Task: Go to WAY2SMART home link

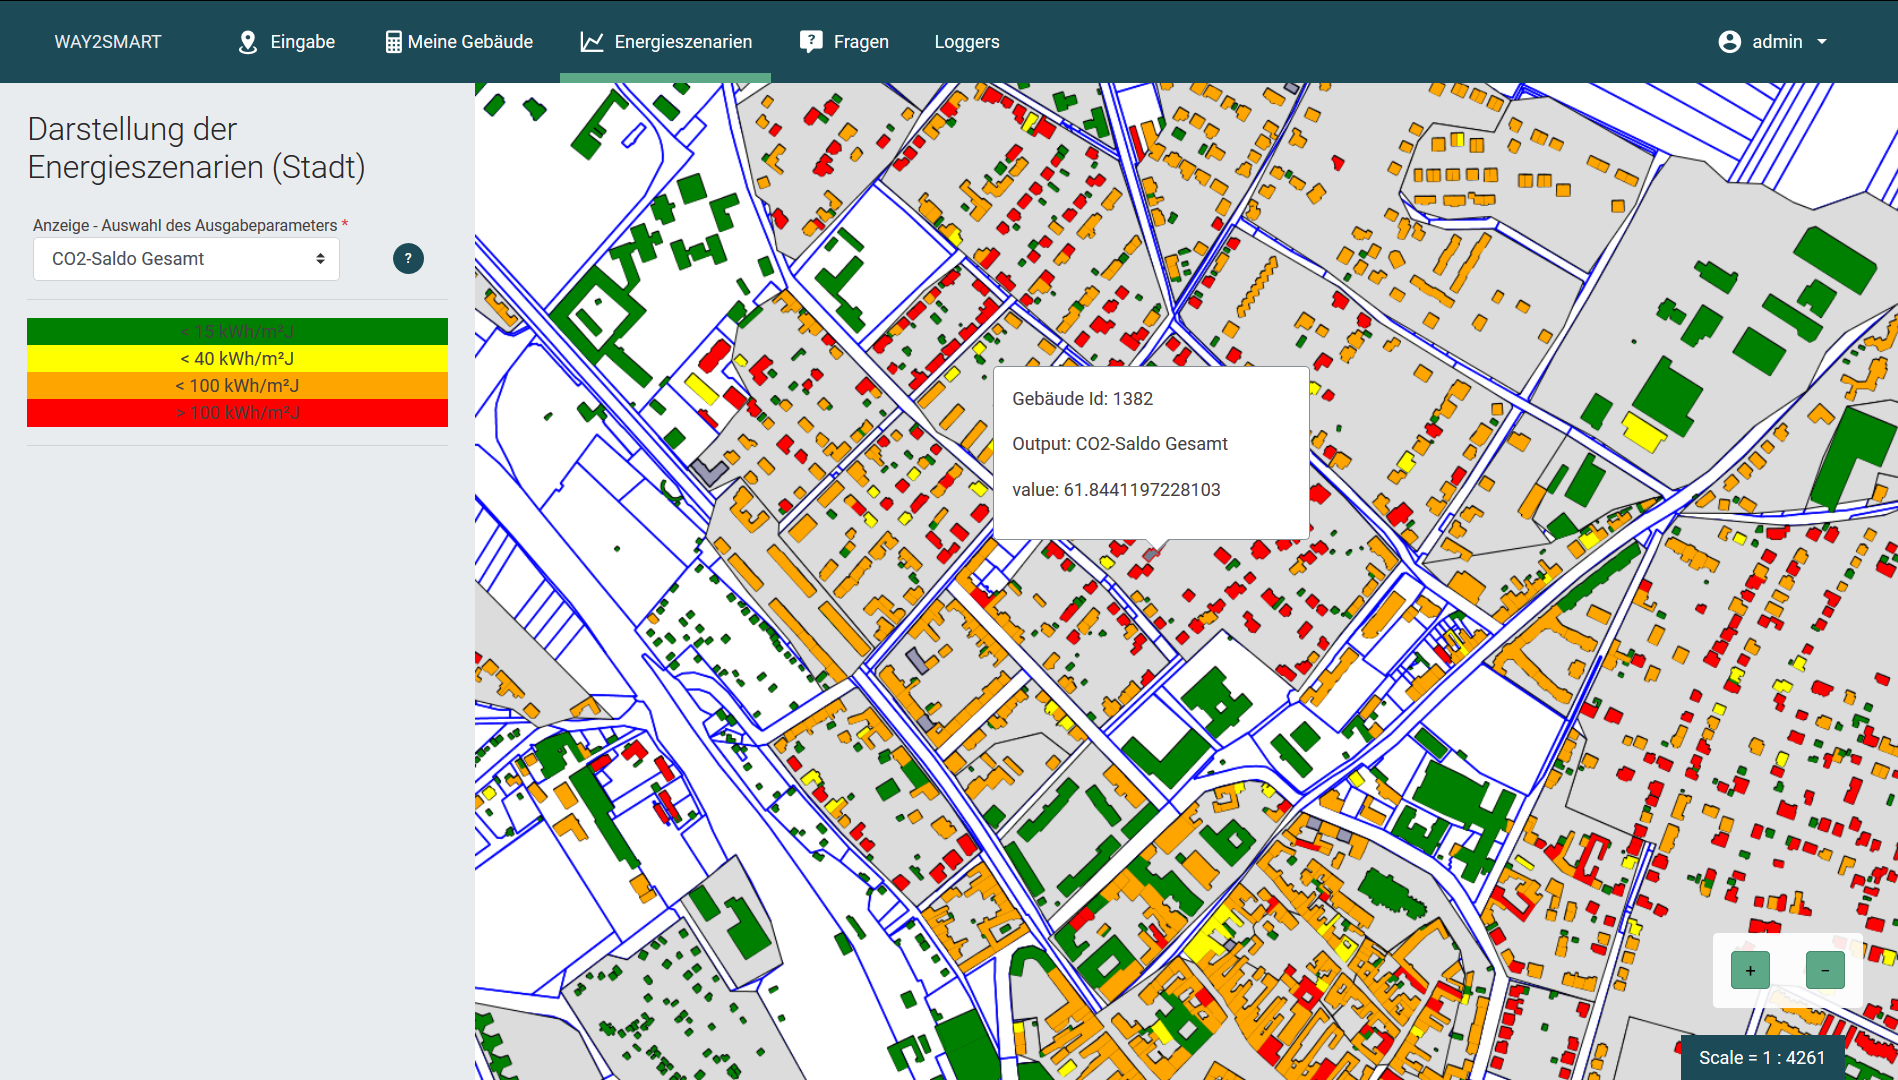Action: point(108,42)
